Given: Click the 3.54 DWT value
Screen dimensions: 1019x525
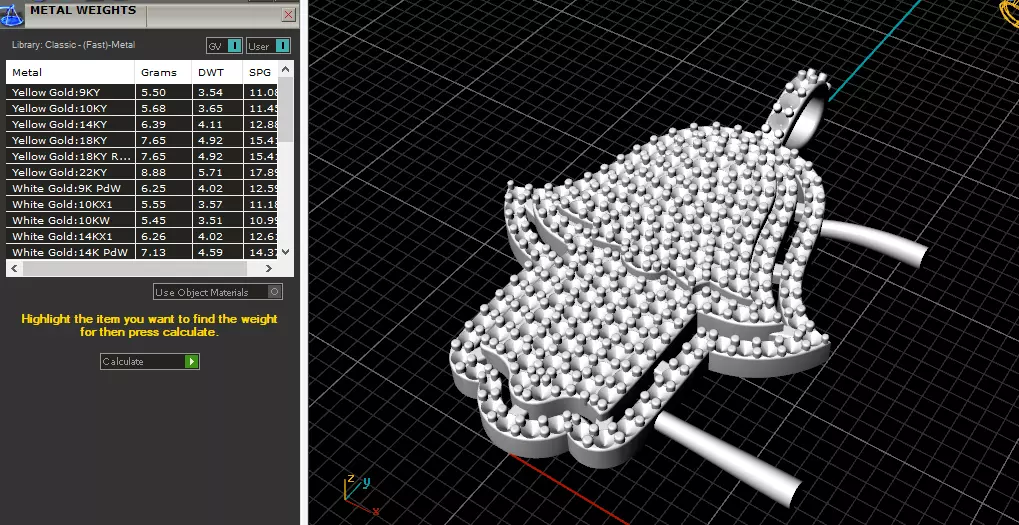Looking at the screenshot, I should 211,92.
